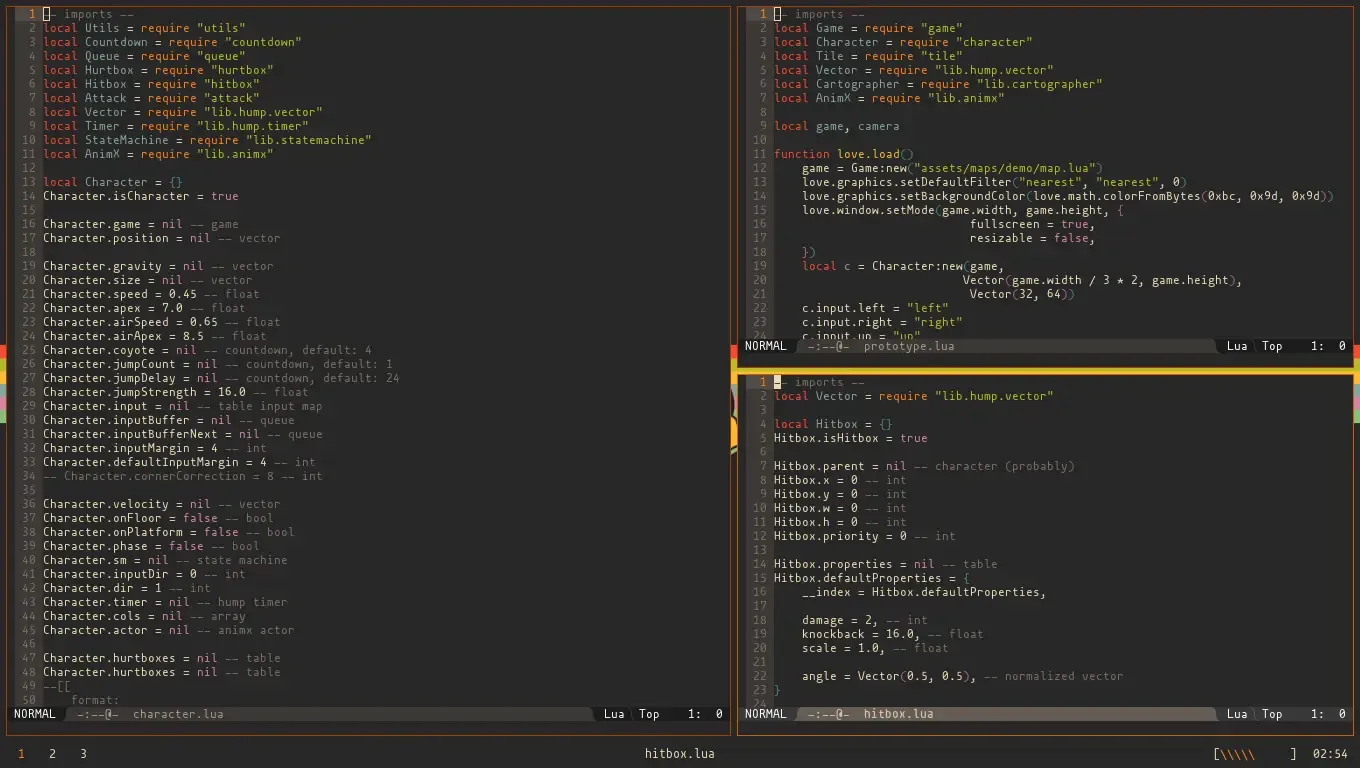The height and width of the screenshot is (768, 1360).
Task: Click the Top position indicator in character.lua pane
Action: [649, 714]
